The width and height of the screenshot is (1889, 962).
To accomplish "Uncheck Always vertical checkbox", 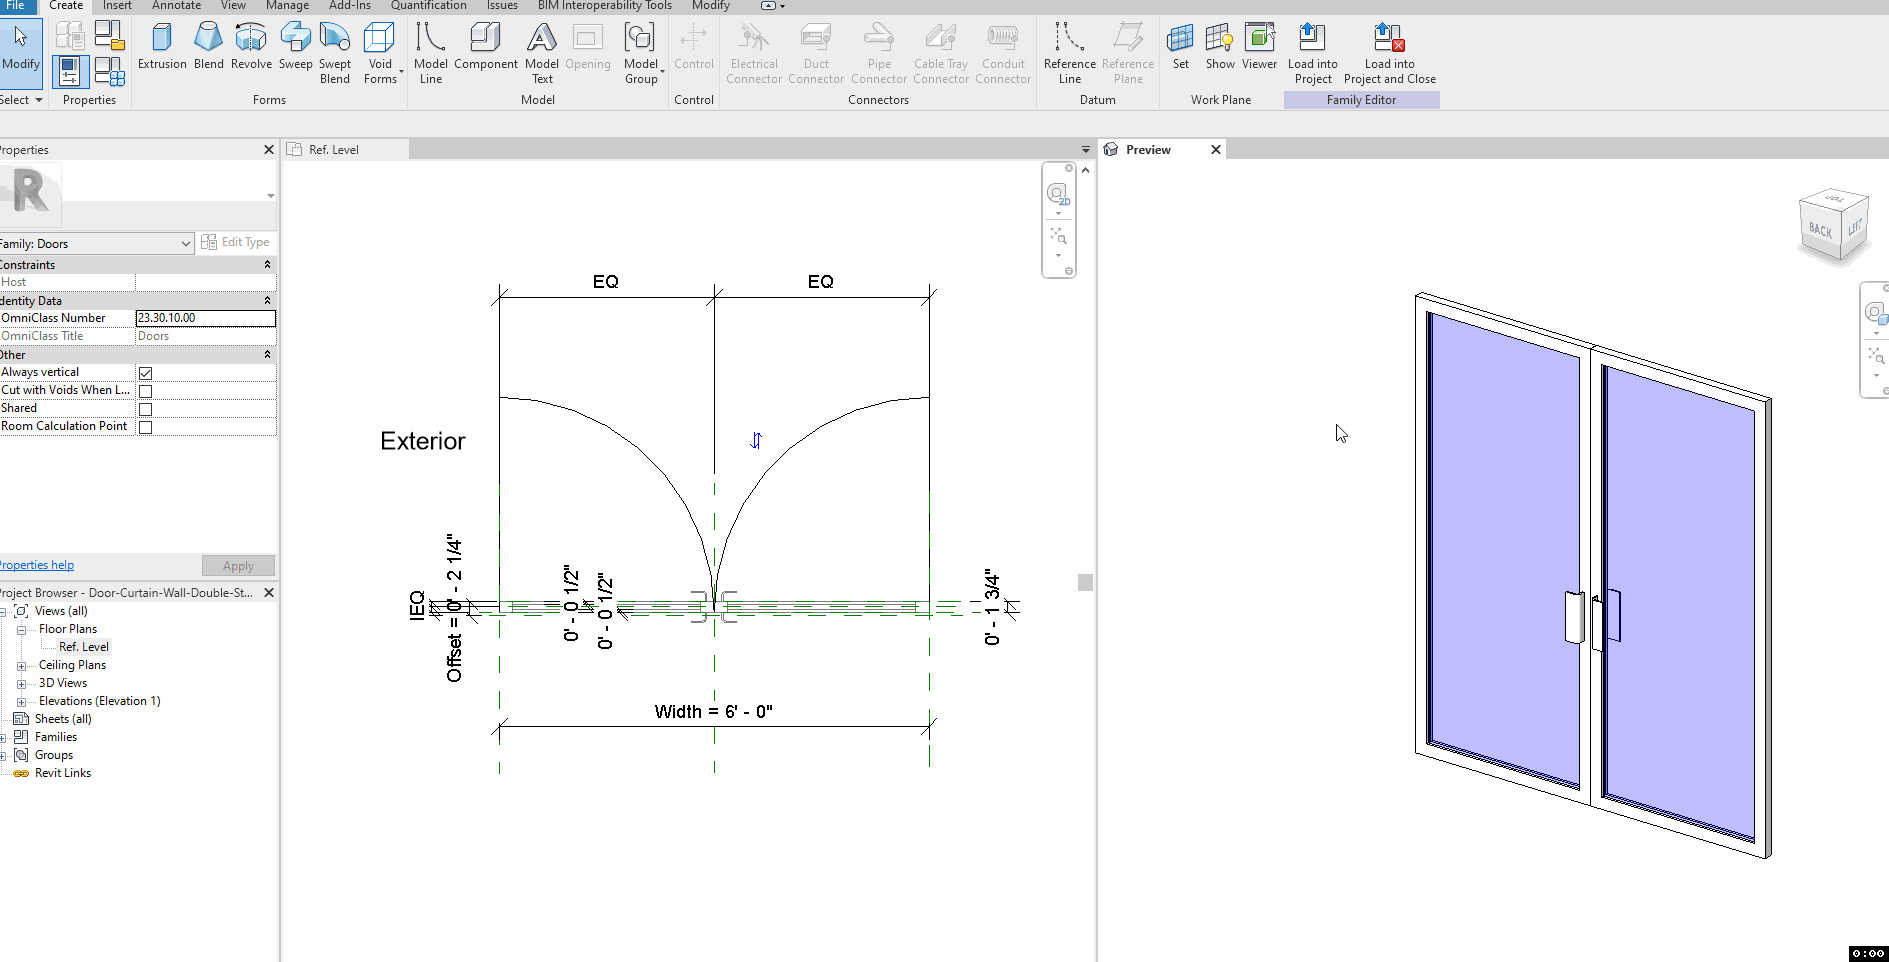I will click(145, 373).
